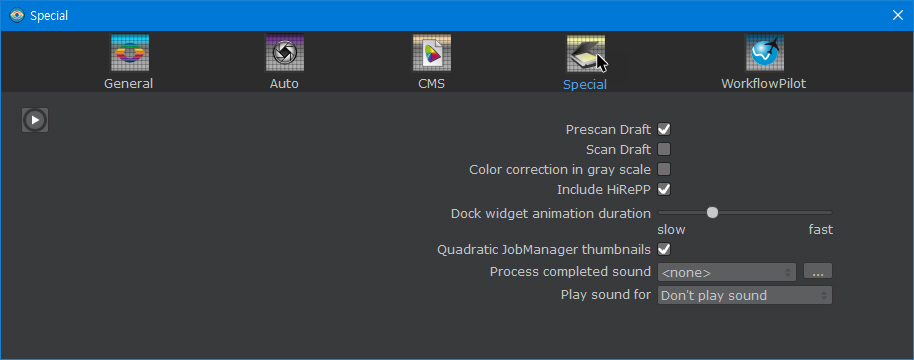Image resolution: width=914 pixels, height=360 pixels.
Task: Switch to the General tab label
Action: (x=128, y=84)
